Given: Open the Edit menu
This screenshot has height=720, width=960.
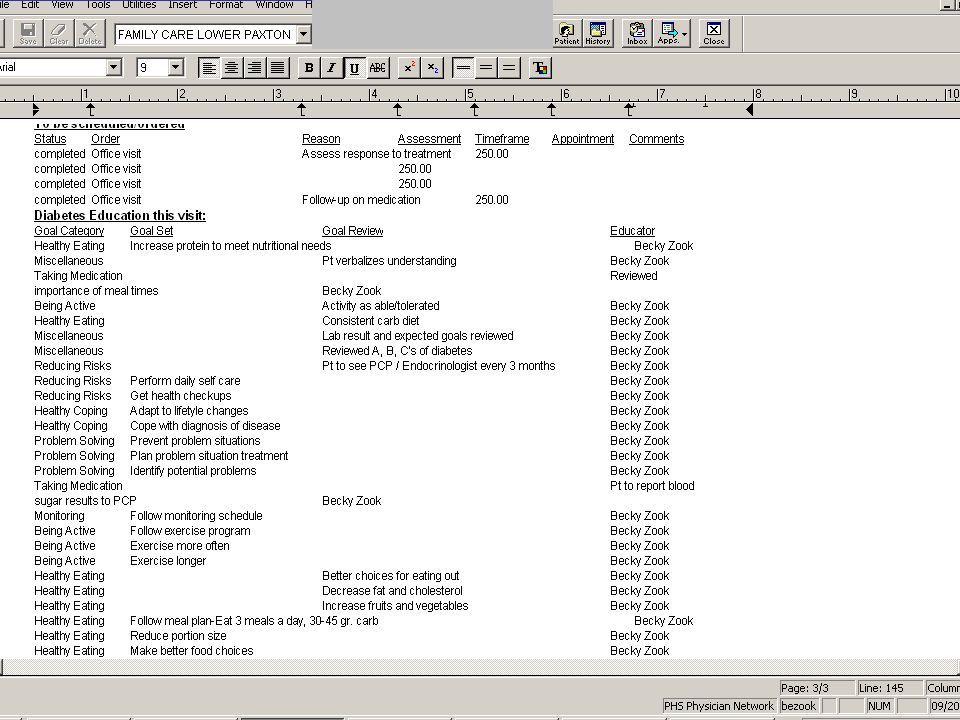Looking at the screenshot, I should [x=30, y=4].
